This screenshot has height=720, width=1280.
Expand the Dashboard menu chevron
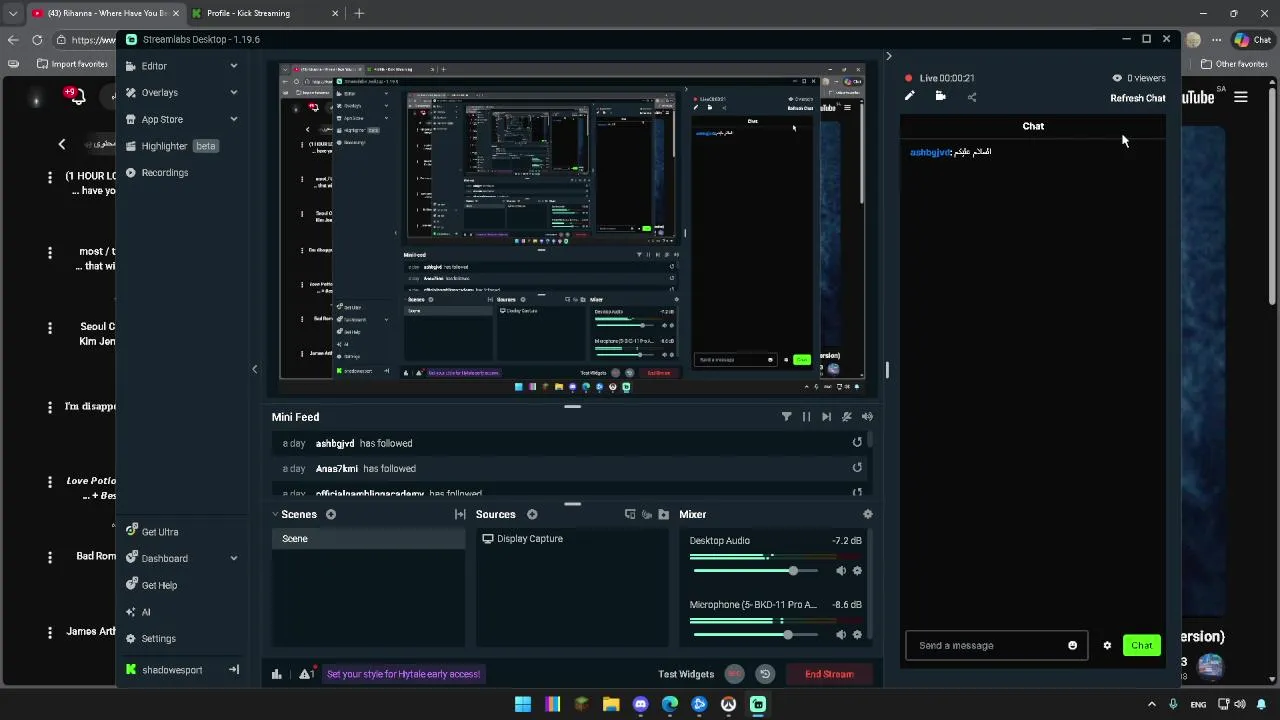click(x=234, y=559)
